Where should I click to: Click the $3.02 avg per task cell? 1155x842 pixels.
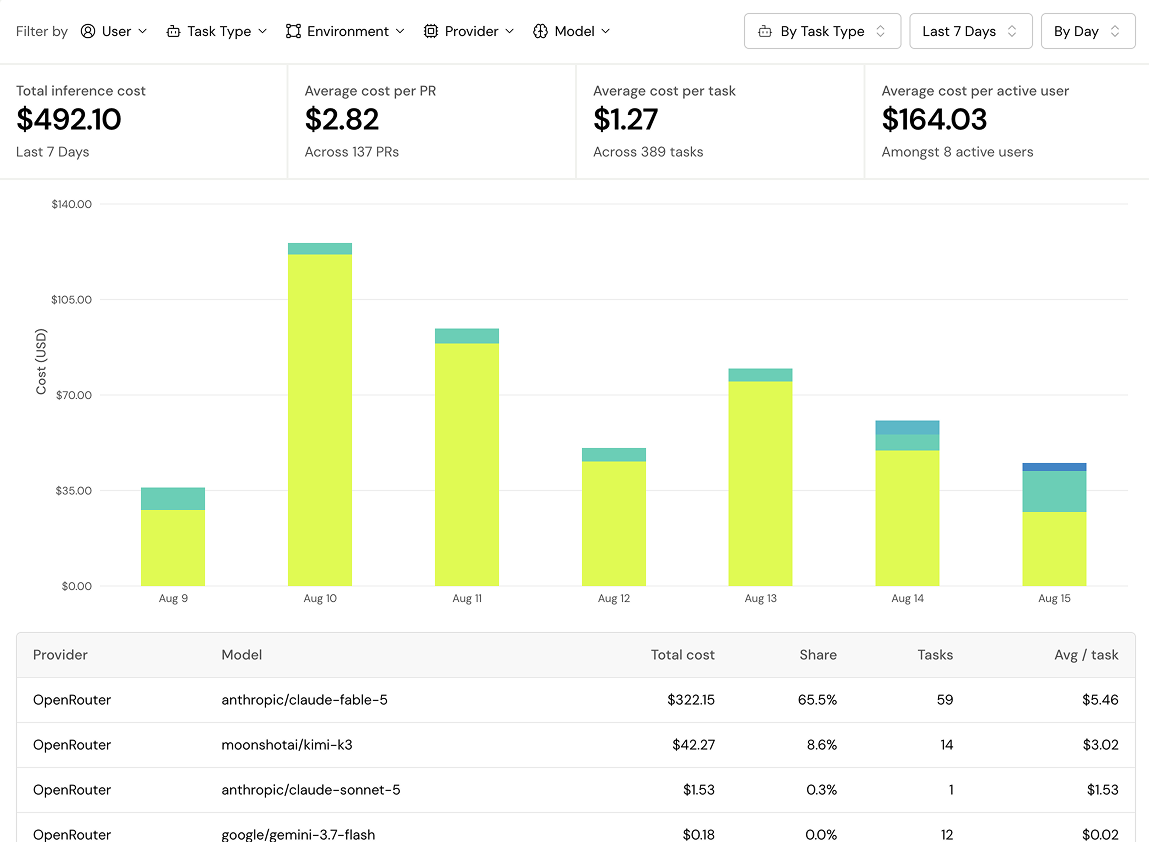pos(1100,745)
